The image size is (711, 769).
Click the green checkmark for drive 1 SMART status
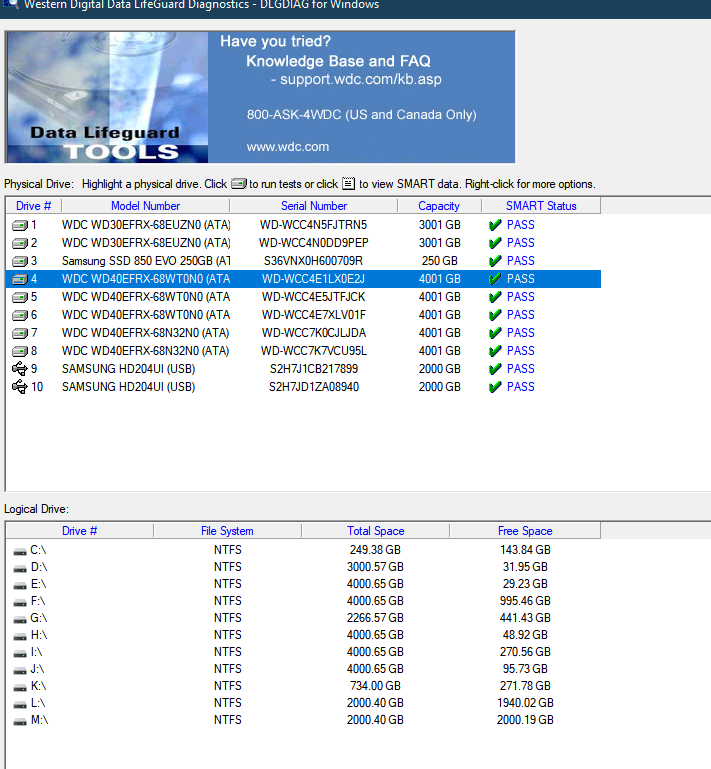tap(495, 225)
